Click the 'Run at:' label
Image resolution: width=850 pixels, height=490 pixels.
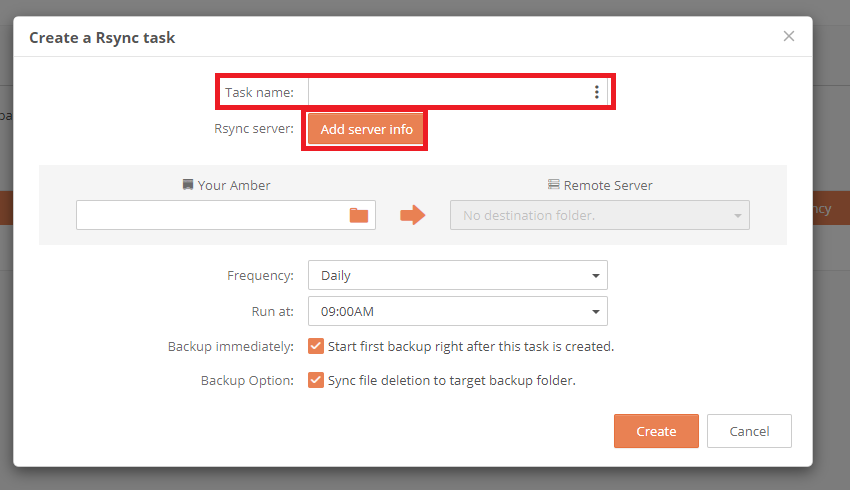[272, 312]
